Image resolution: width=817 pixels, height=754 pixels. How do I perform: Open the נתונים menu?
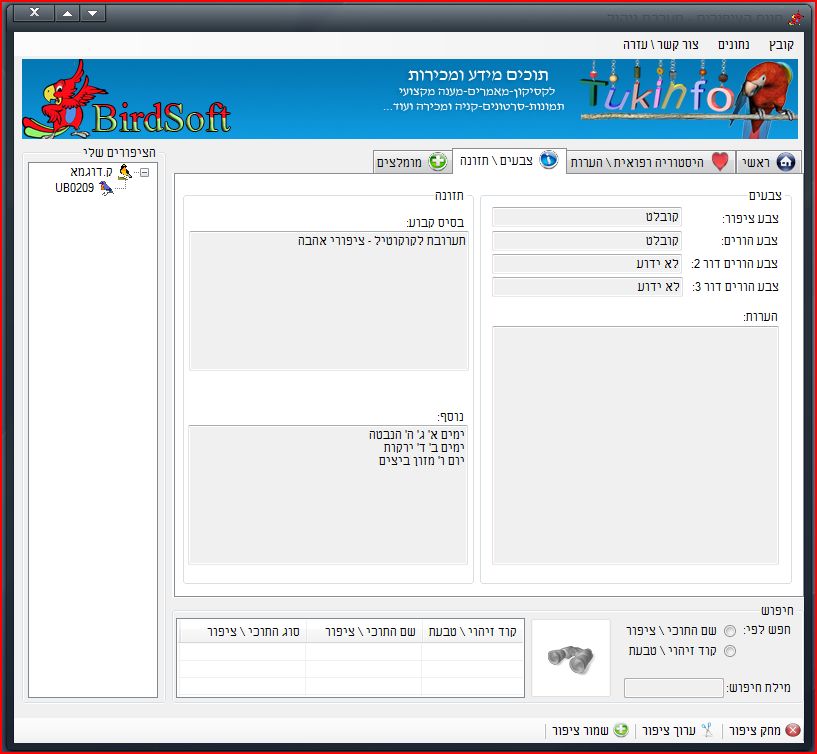735,45
